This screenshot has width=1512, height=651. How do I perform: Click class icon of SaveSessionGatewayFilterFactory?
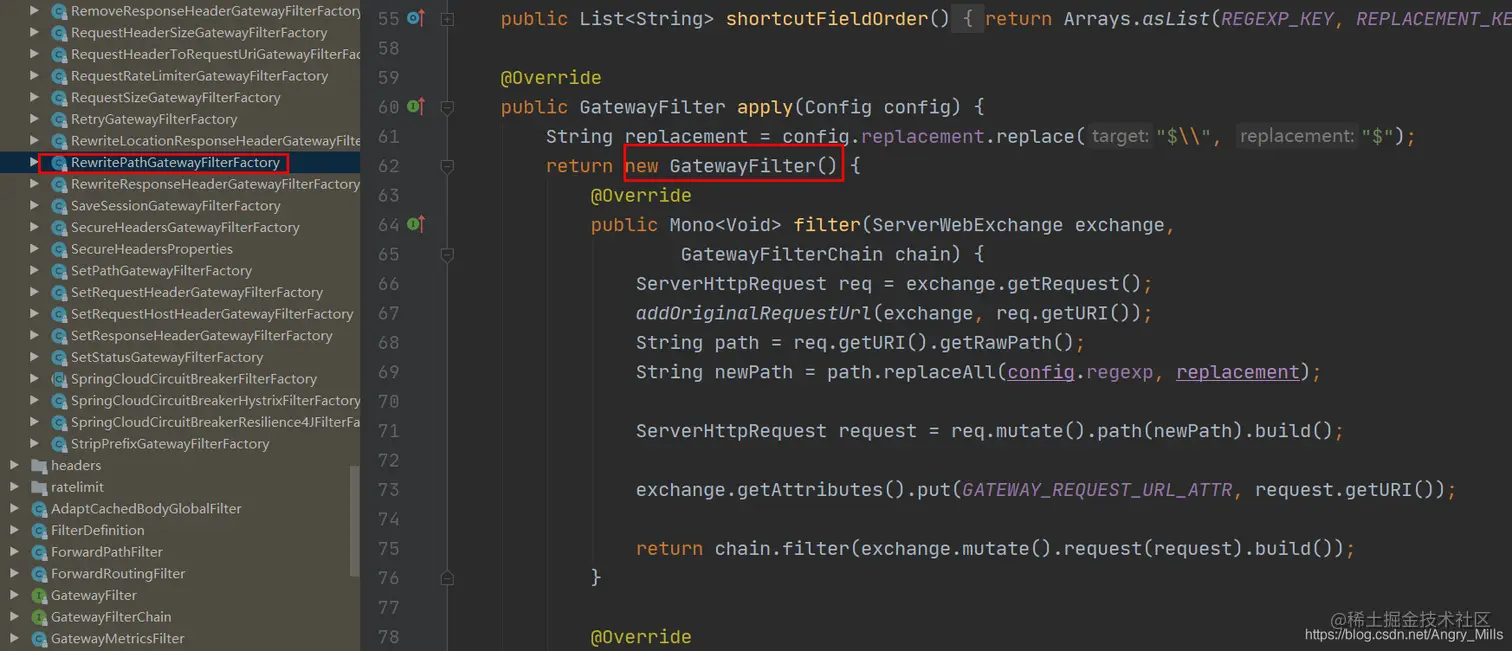tap(59, 206)
